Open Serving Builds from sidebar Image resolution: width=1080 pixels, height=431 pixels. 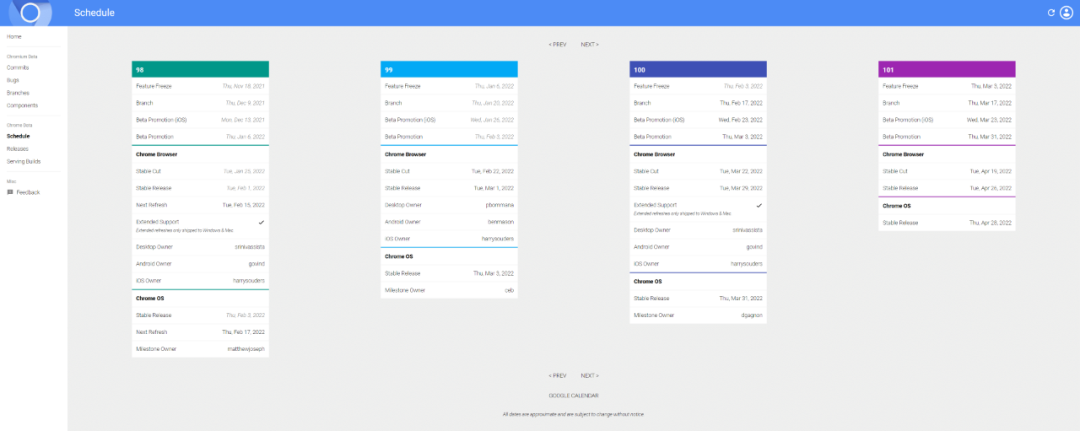(23, 161)
